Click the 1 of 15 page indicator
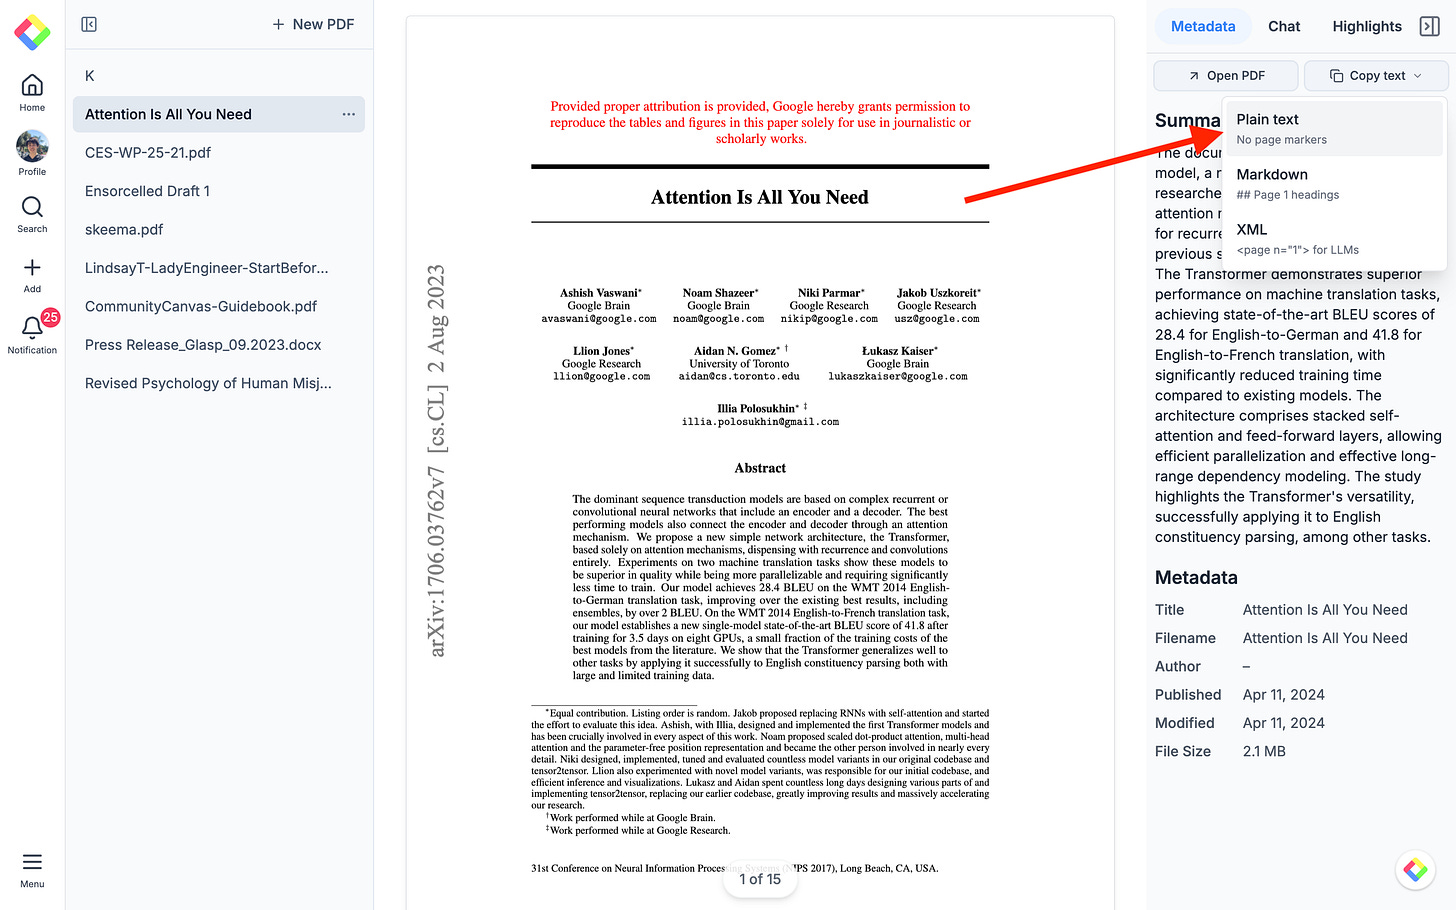 click(760, 879)
